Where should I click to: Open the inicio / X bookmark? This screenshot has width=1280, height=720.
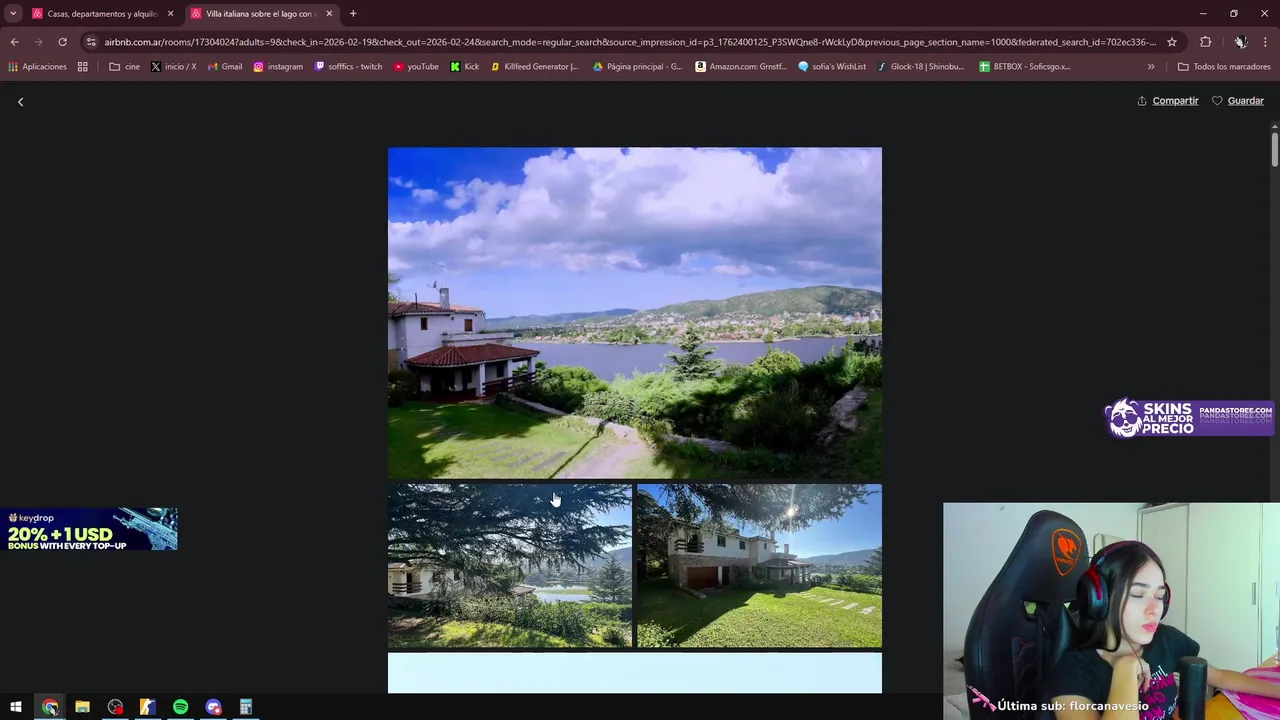click(173, 67)
